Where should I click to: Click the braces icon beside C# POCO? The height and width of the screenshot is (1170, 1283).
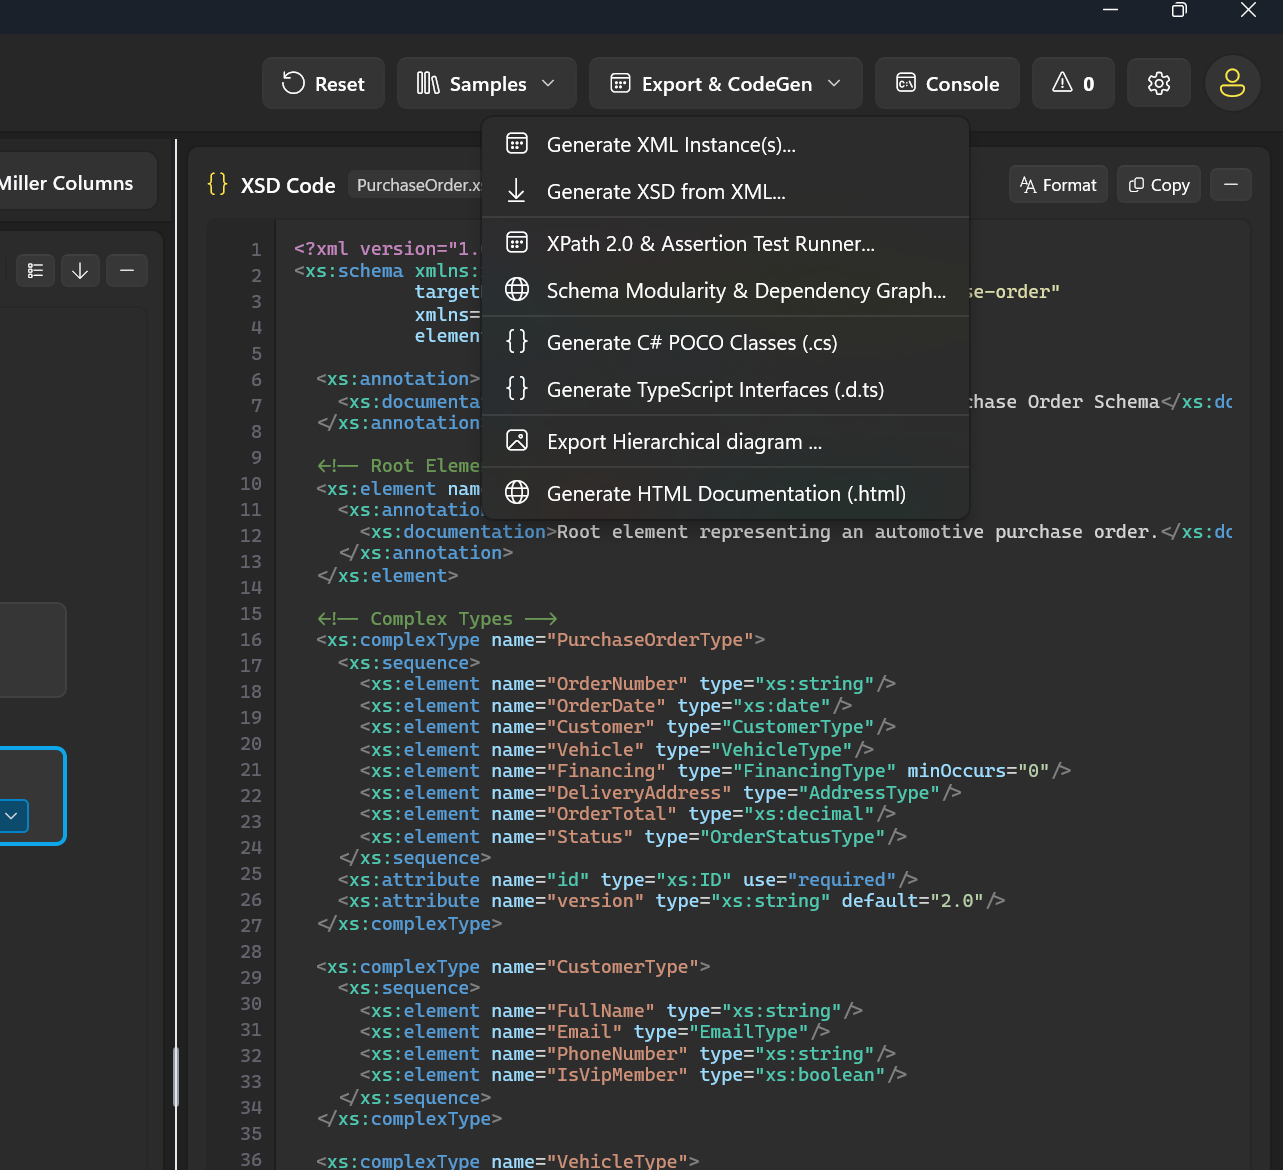point(517,342)
